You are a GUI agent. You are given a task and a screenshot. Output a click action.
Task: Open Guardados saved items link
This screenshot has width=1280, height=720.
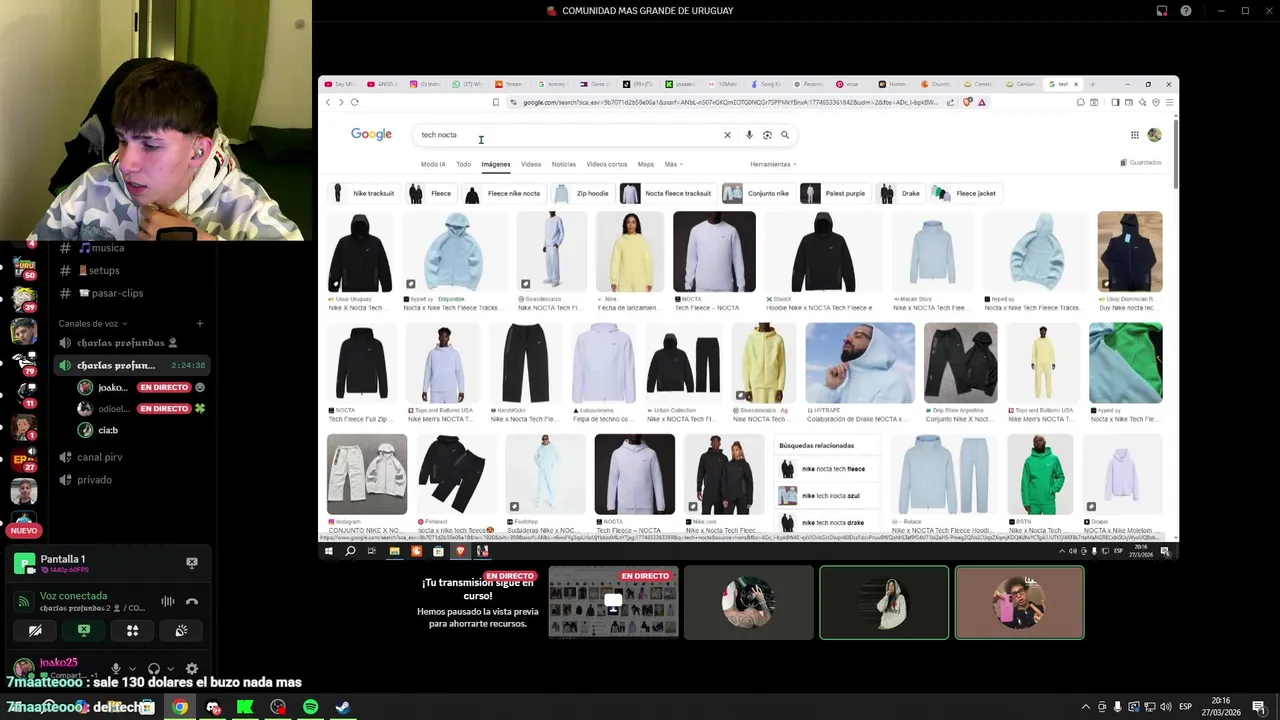pos(1141,163)
